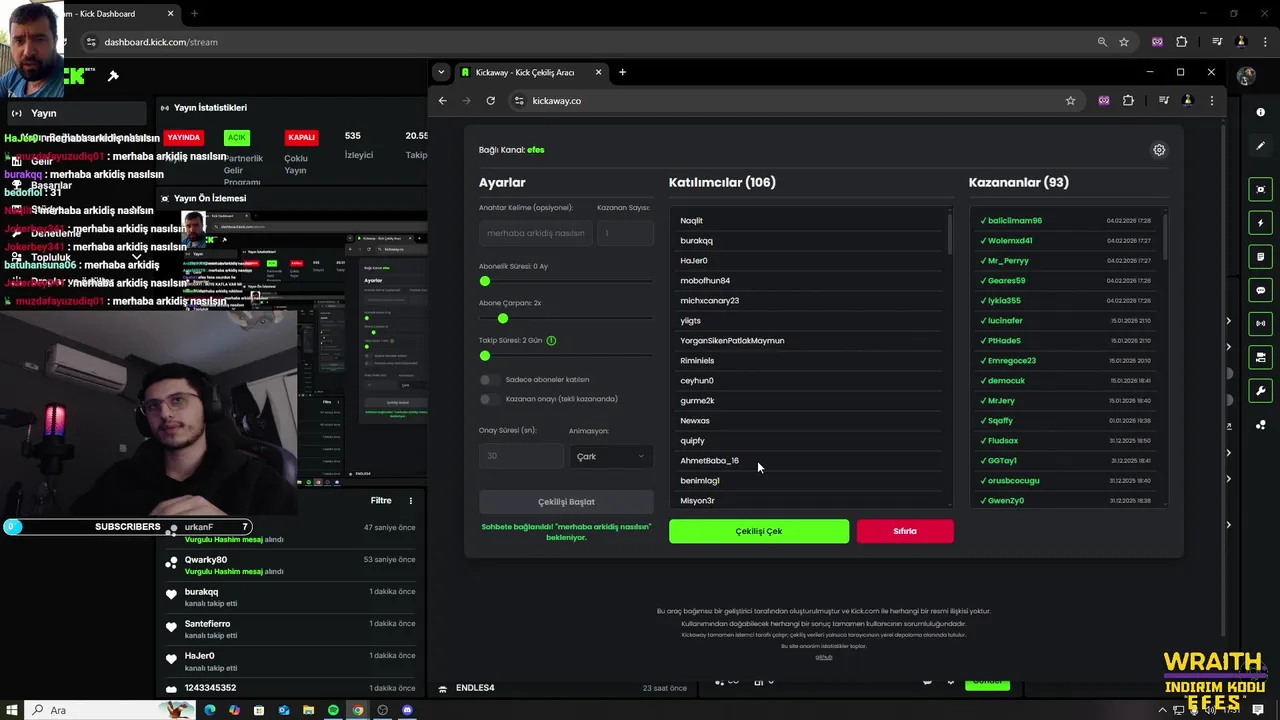This screenshot has height=720, width=1280.
Task: Open the media control icon in Kickaway window
Action: click(x=1163, y=101)
